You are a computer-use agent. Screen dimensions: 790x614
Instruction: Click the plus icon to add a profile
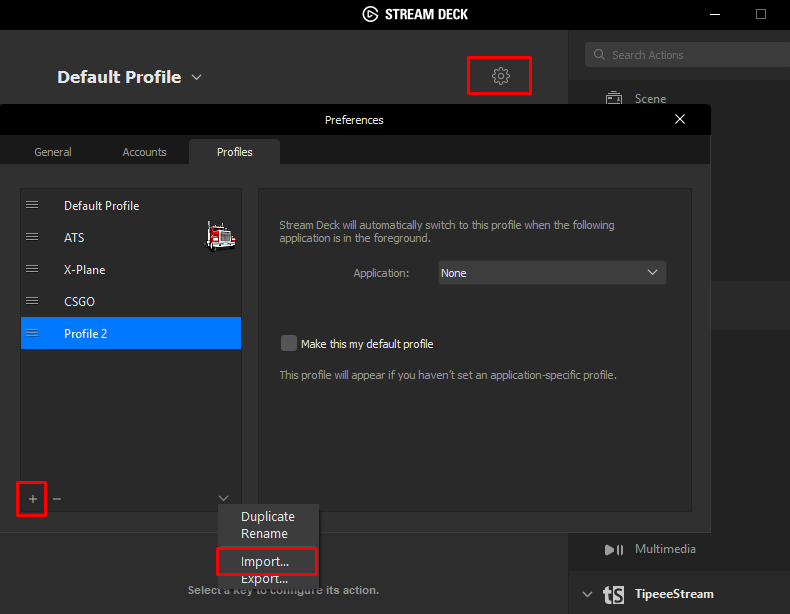tap(32, 498)
